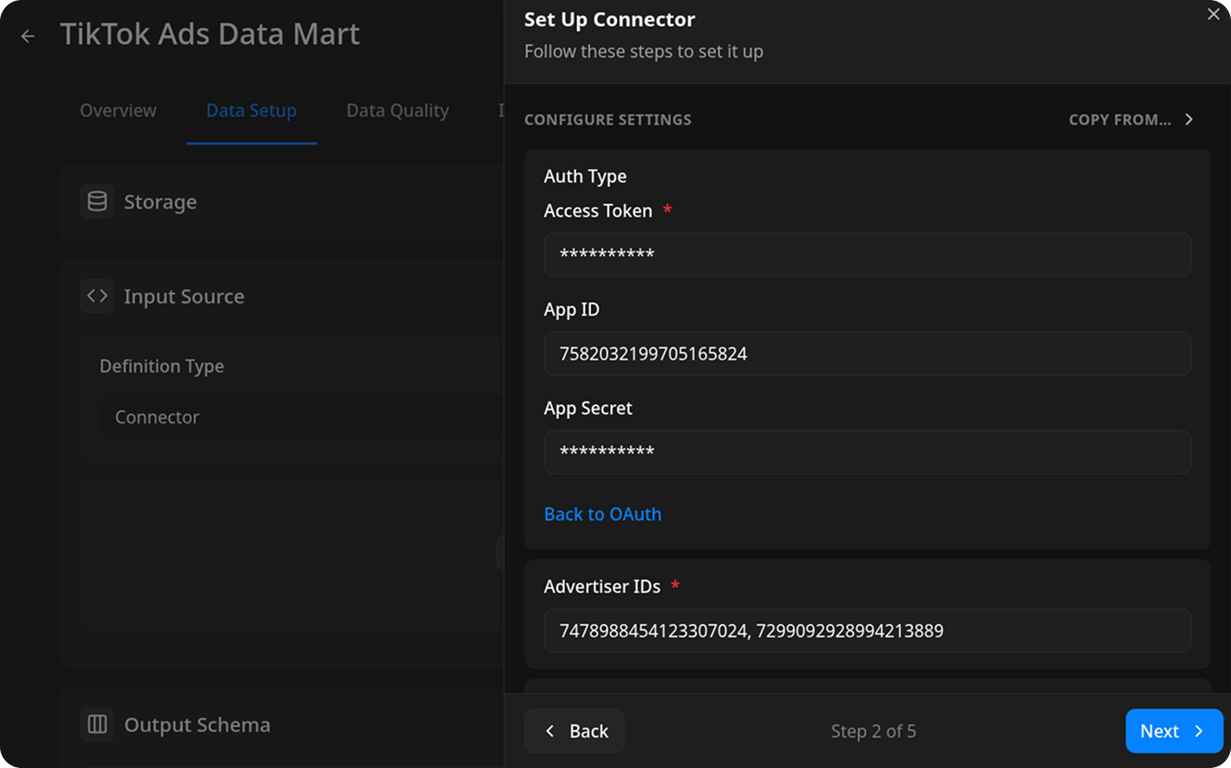
Task: Proceed with the Next button
Action: point(1174,731)
